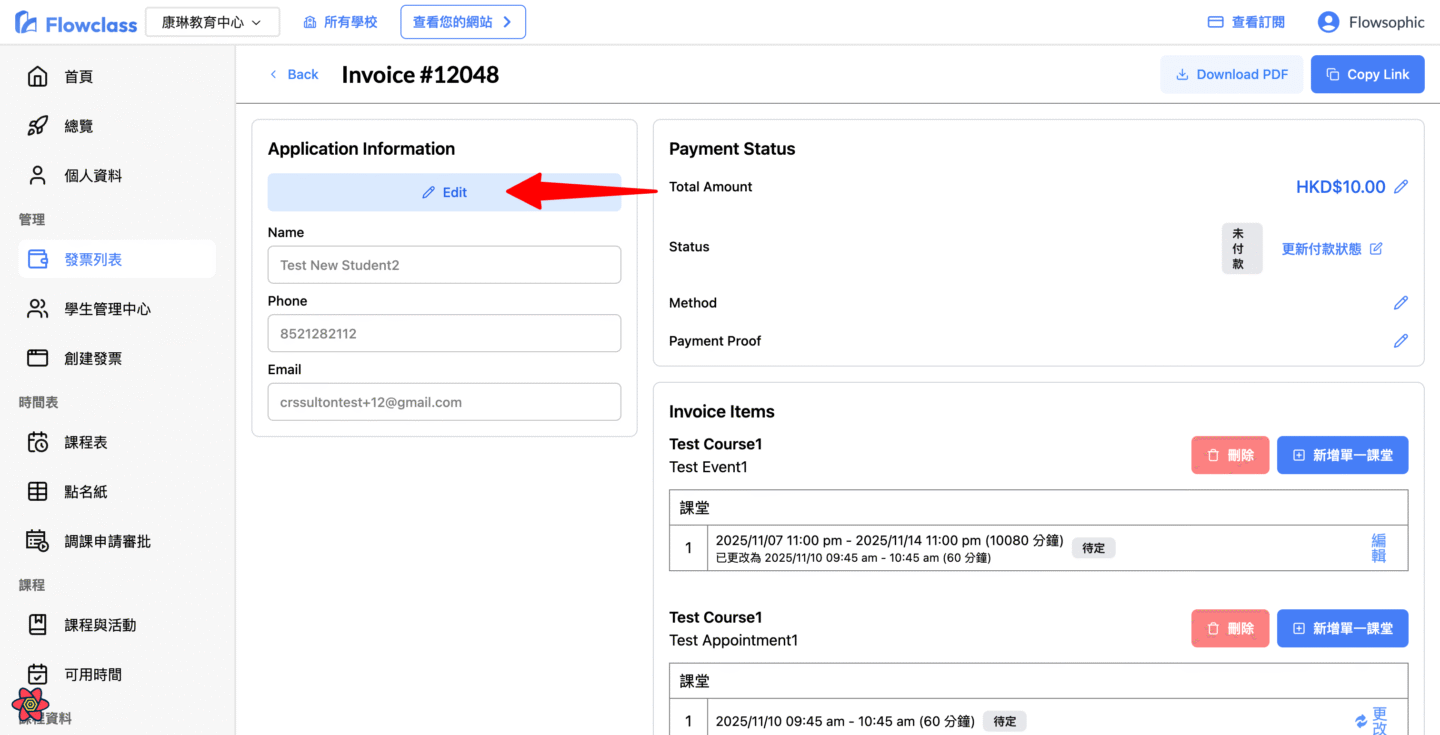1440x735 pixels.
Task: Click the edit pencil for Method
Action: click(1401, 303)
